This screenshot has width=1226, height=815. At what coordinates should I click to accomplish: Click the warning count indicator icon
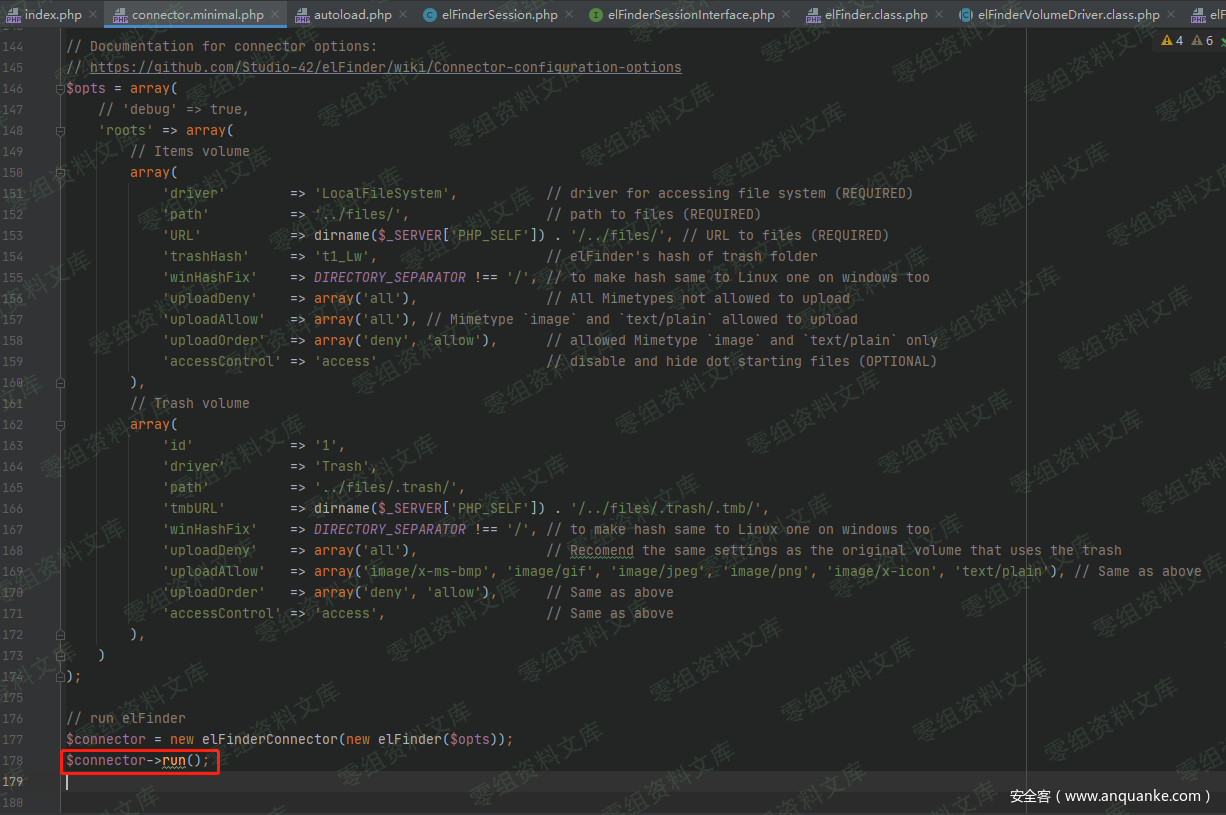pyautogui.click(x=1167, y=41)
